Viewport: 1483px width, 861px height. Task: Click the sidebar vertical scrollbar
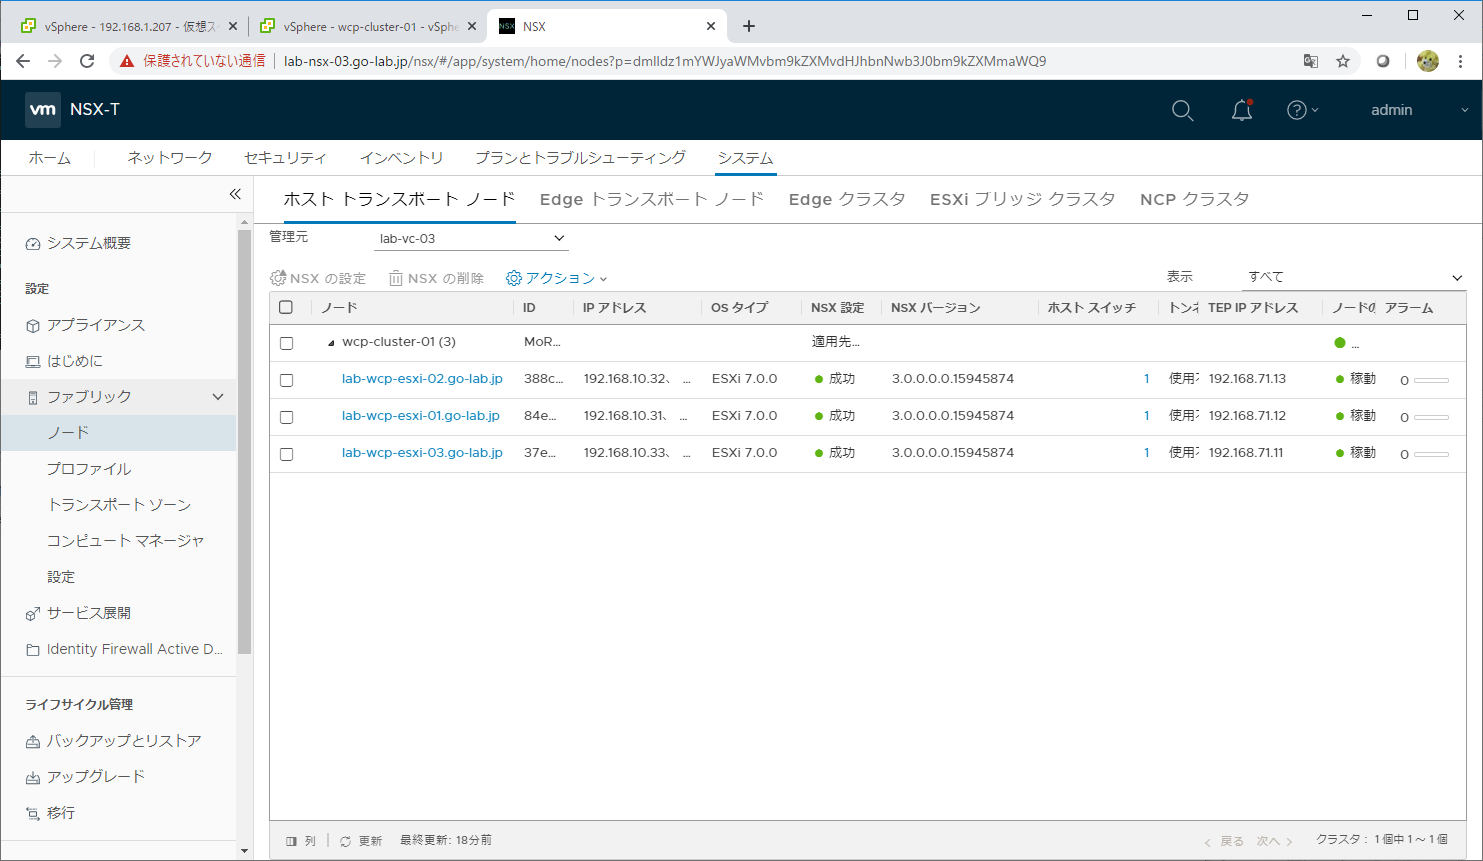coord(245,440)
